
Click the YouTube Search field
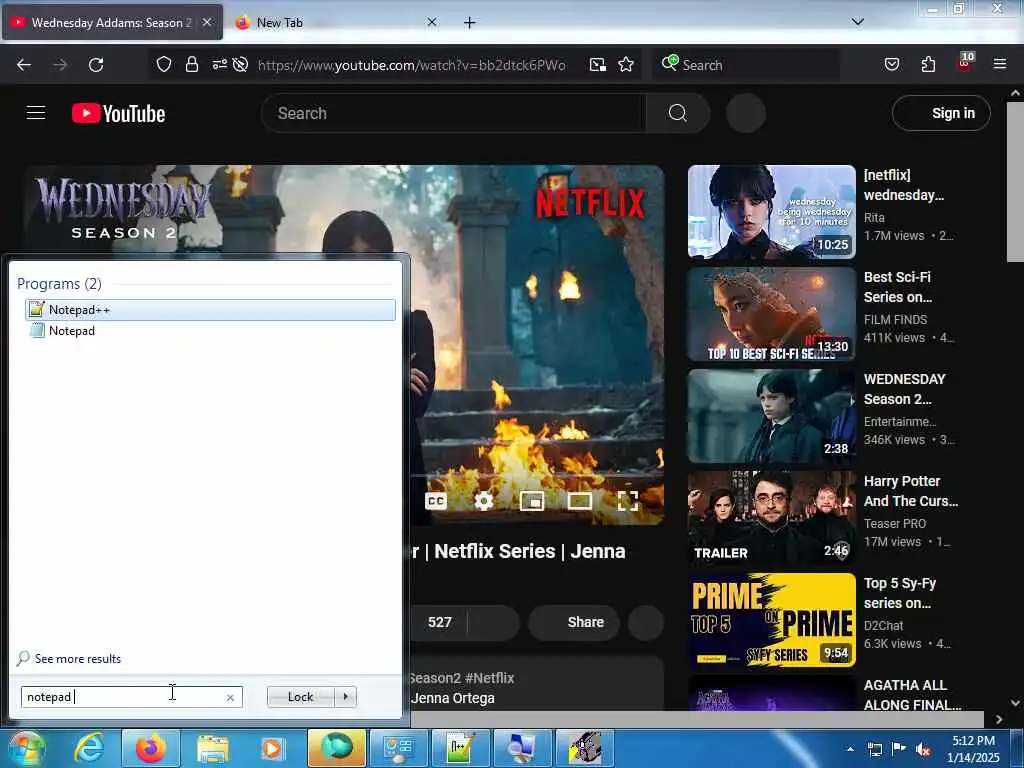click(454, 113)
